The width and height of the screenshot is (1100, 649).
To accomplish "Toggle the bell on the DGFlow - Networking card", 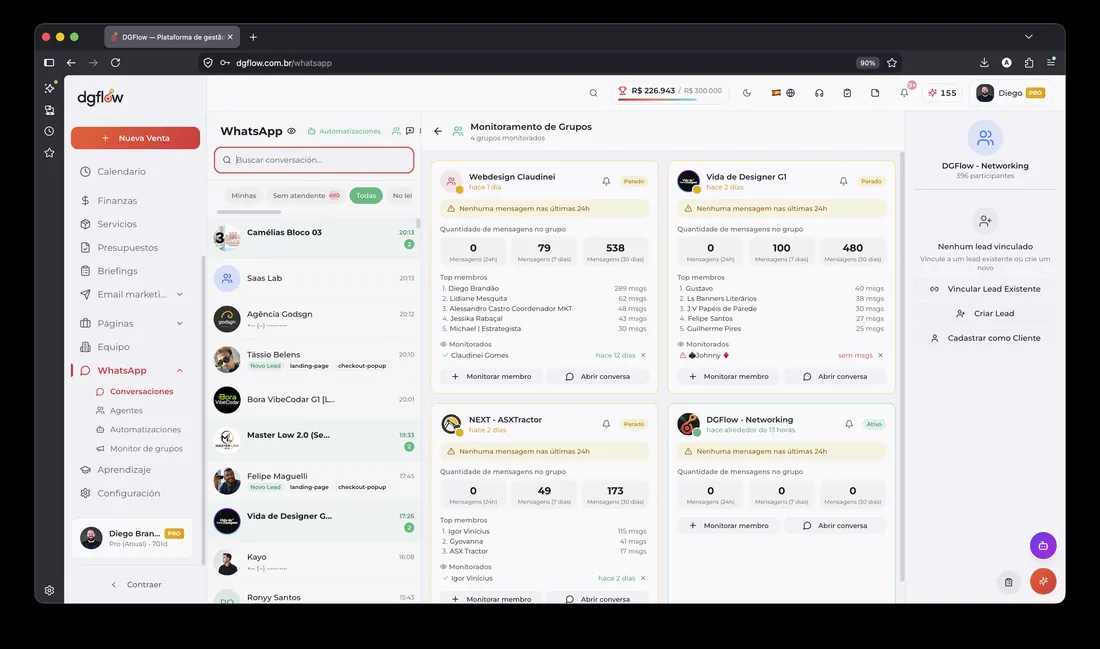I will [x=849, y=424].
